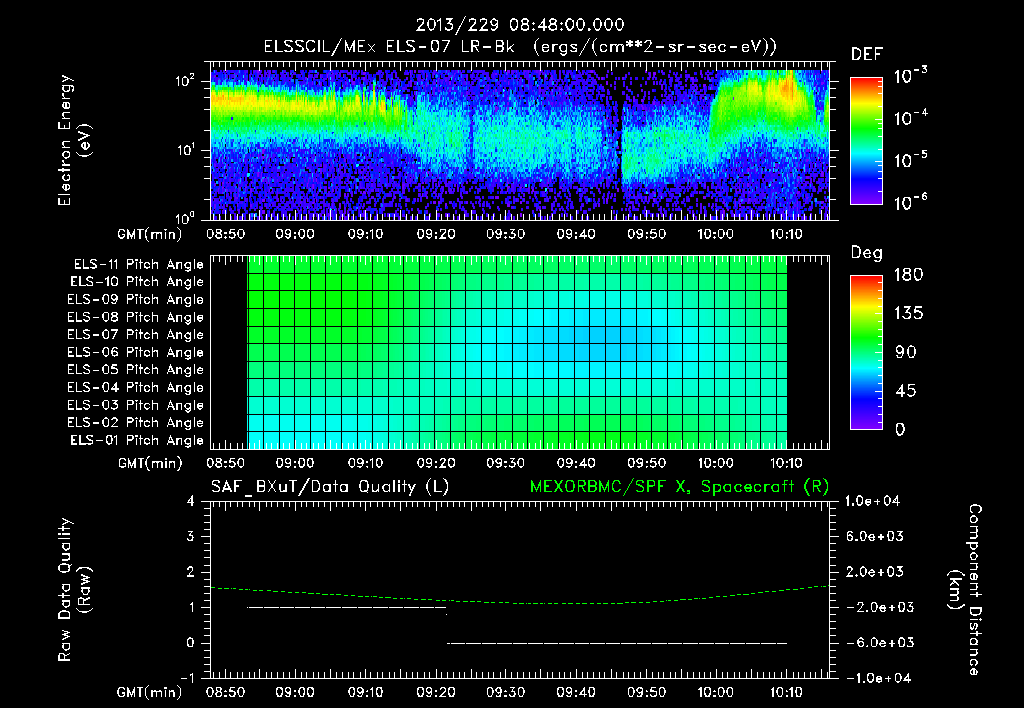This screenshot has height=708, width=1024.
Task: Click the ELS-06 Pitch Angle row label
Action: [135, 353]
